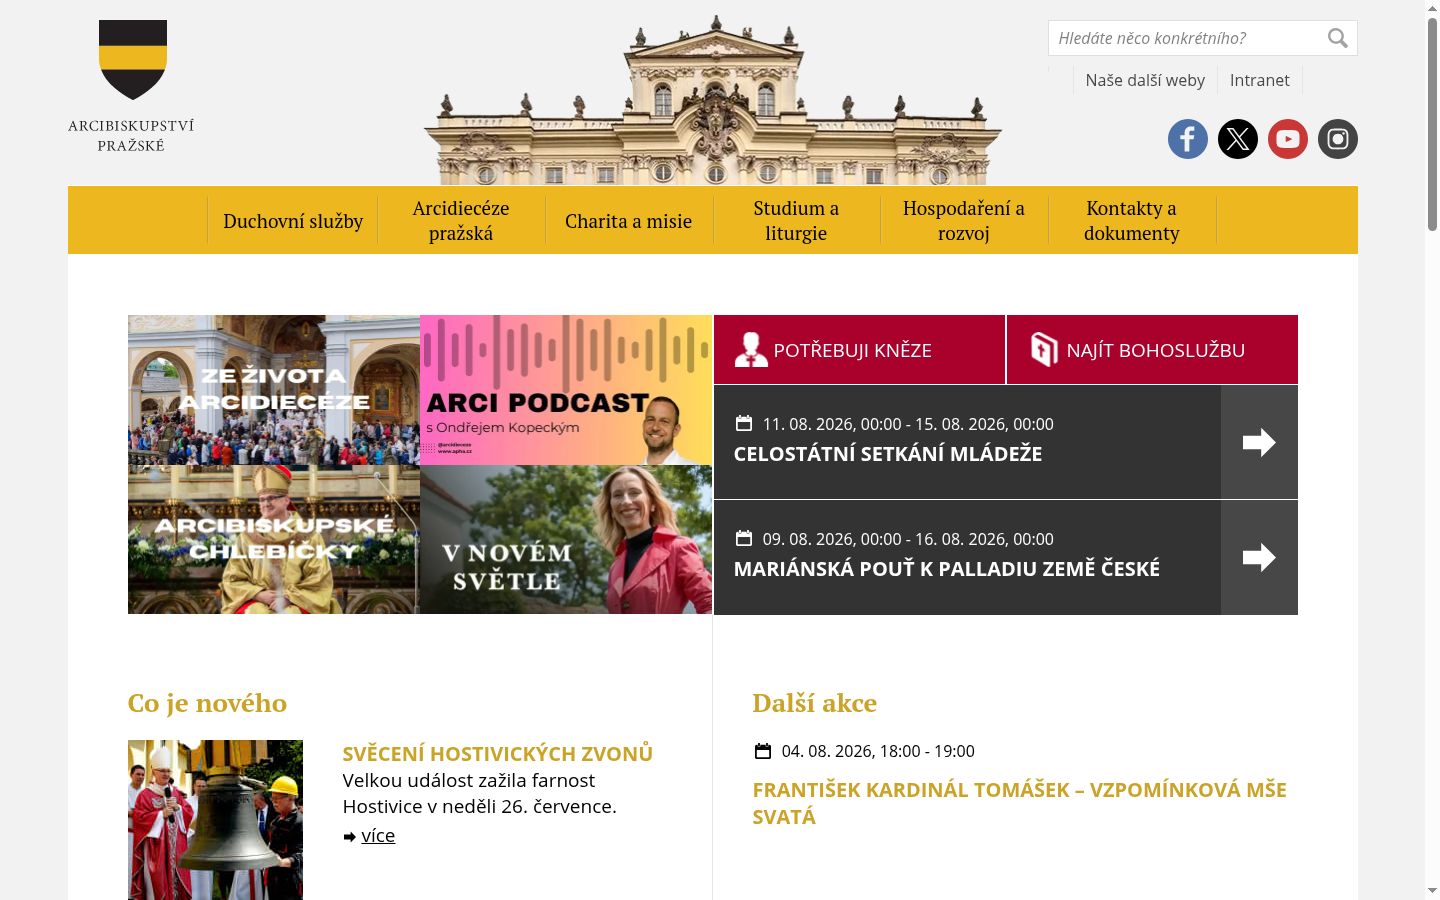Click the palace header image

[x=713, y=100]
